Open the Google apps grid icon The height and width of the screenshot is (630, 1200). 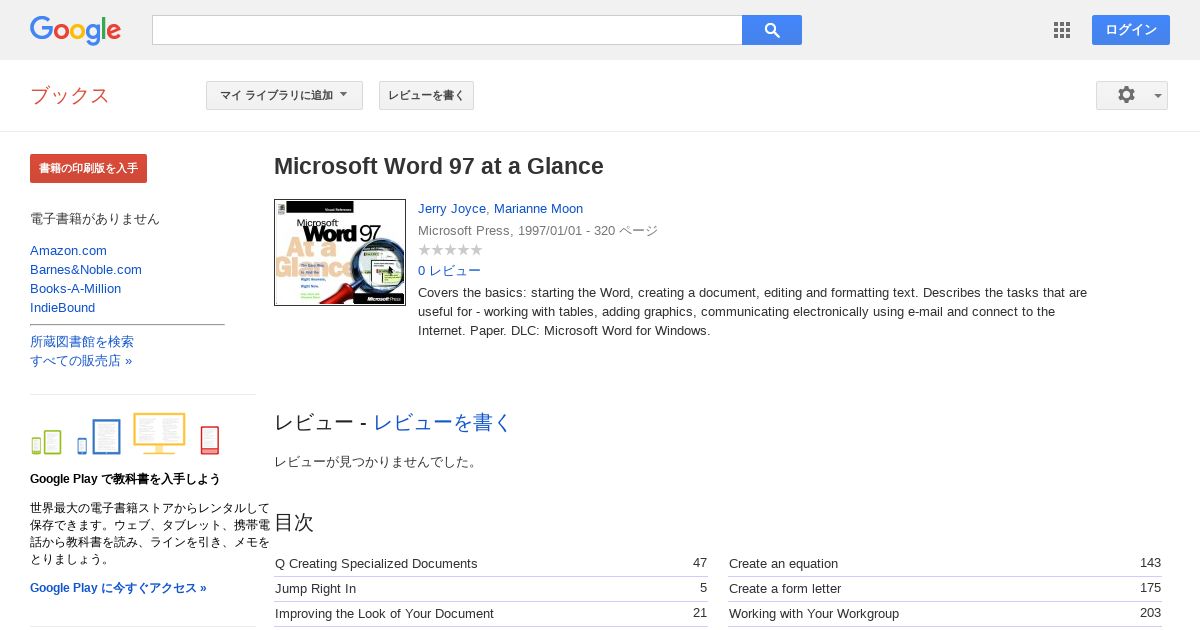[1062, 30]
